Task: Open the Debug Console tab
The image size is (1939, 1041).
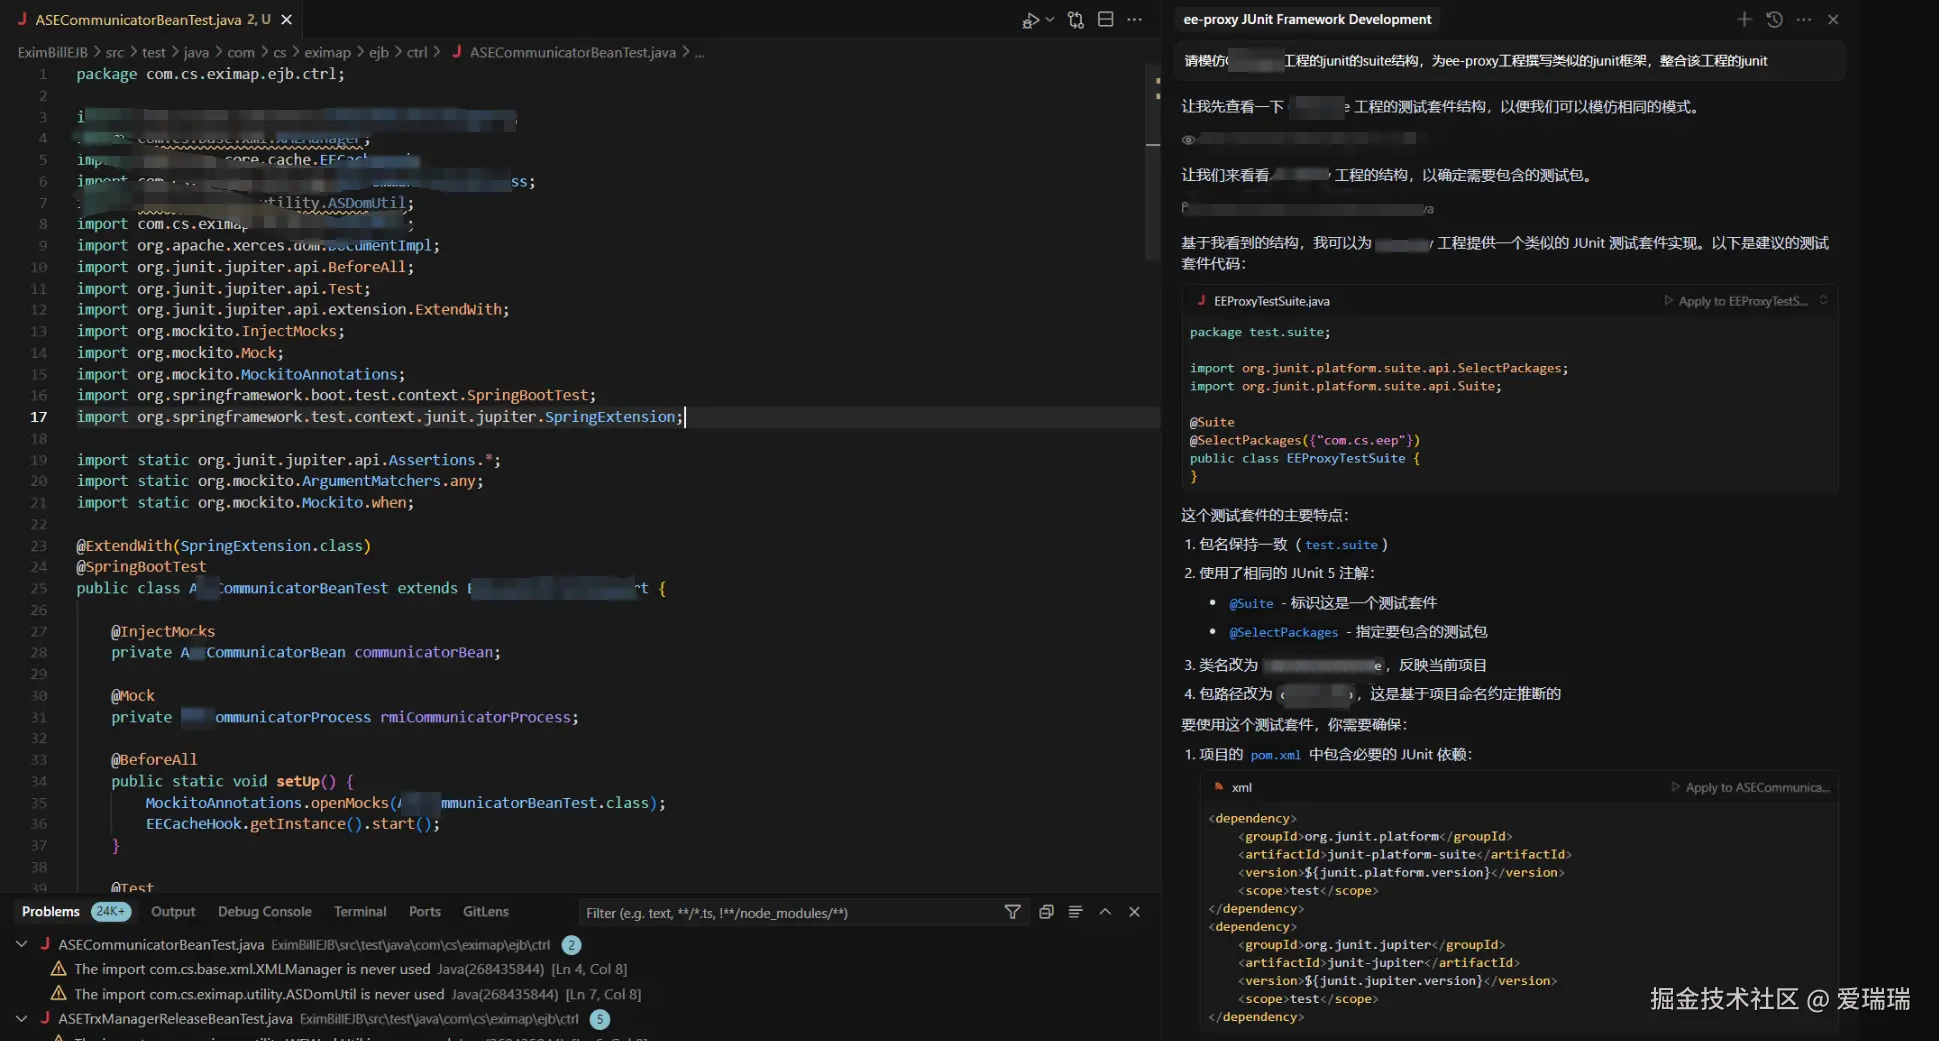Action: tap(265, 912)
